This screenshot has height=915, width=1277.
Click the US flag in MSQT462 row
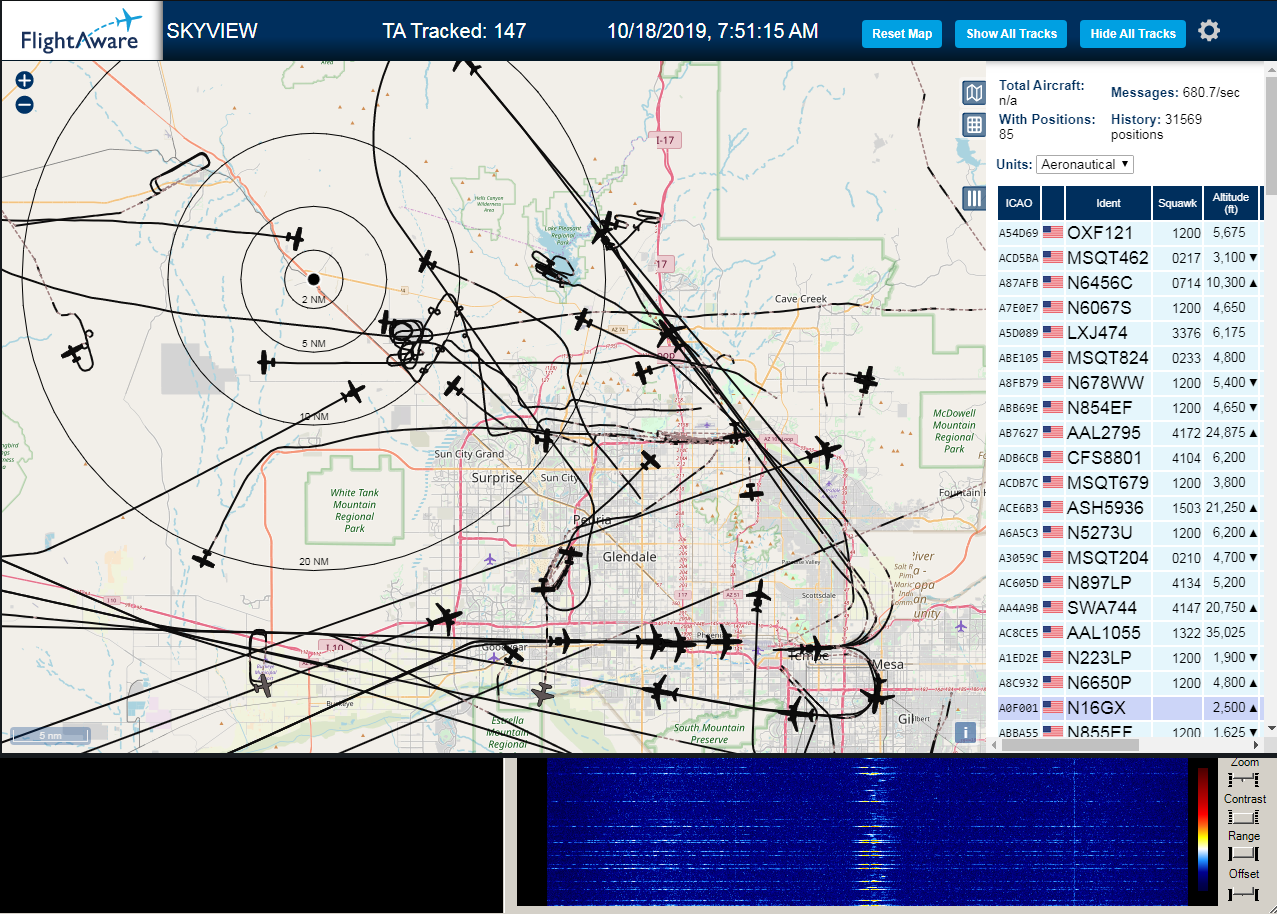(x=1053, y=257)
